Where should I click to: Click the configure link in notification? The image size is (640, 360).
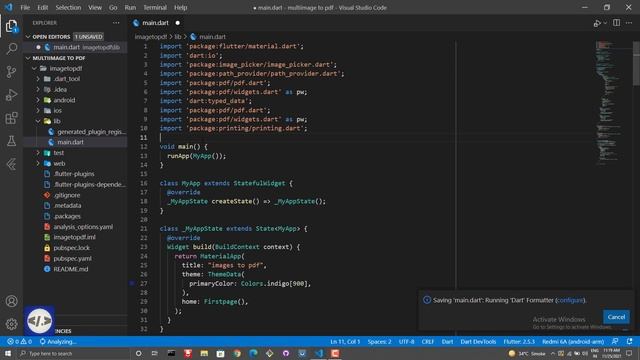pyautogui.click(x=570, y=300)
